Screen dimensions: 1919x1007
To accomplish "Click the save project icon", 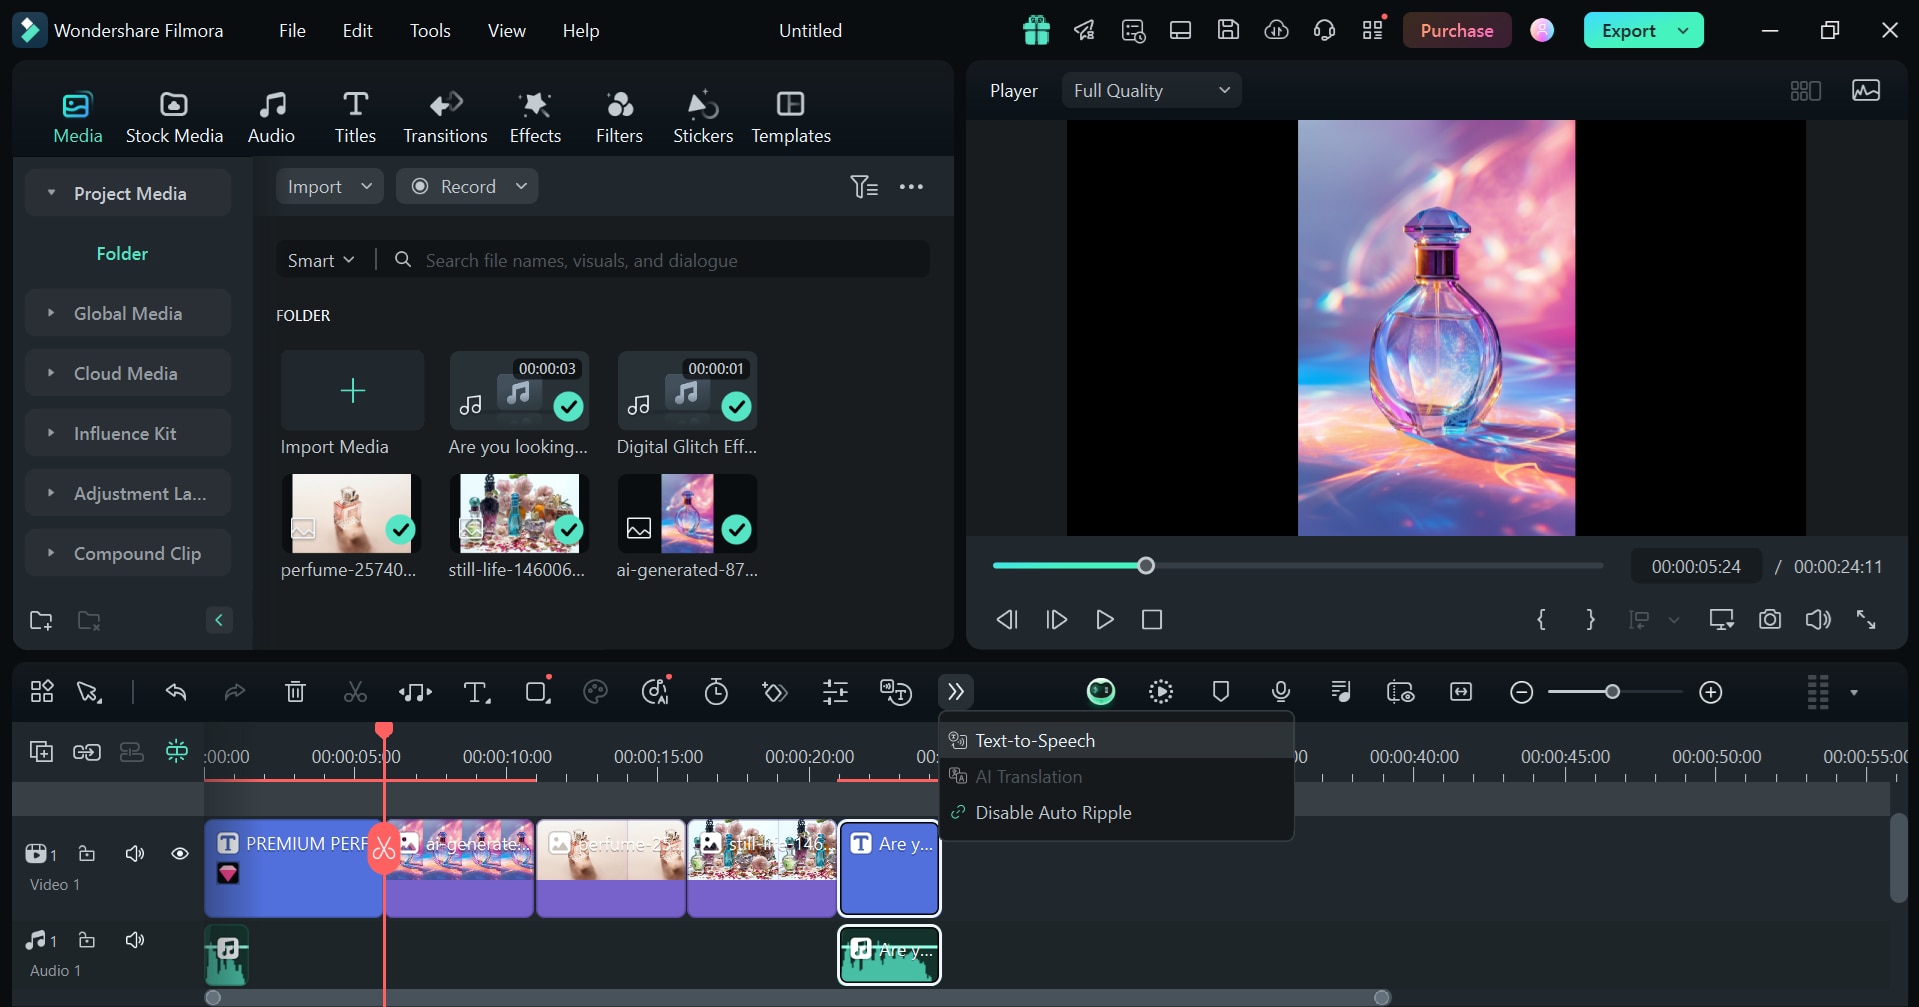I will tap(1228, 30).
